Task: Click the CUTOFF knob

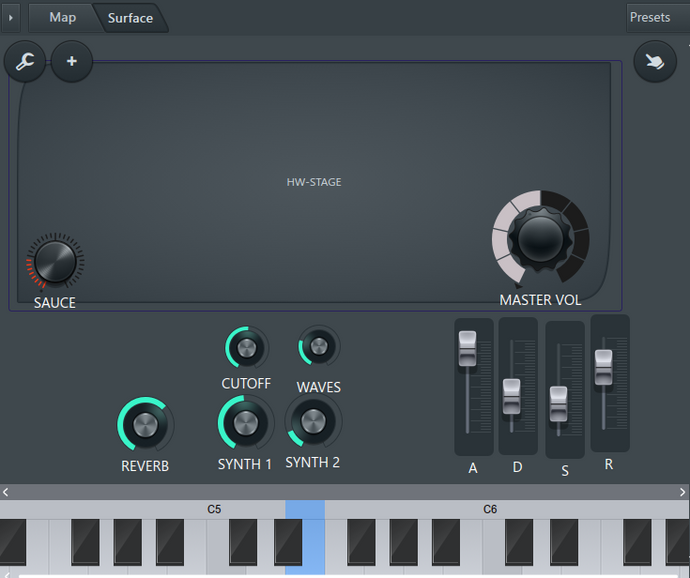Action: (x=246, y=348)
